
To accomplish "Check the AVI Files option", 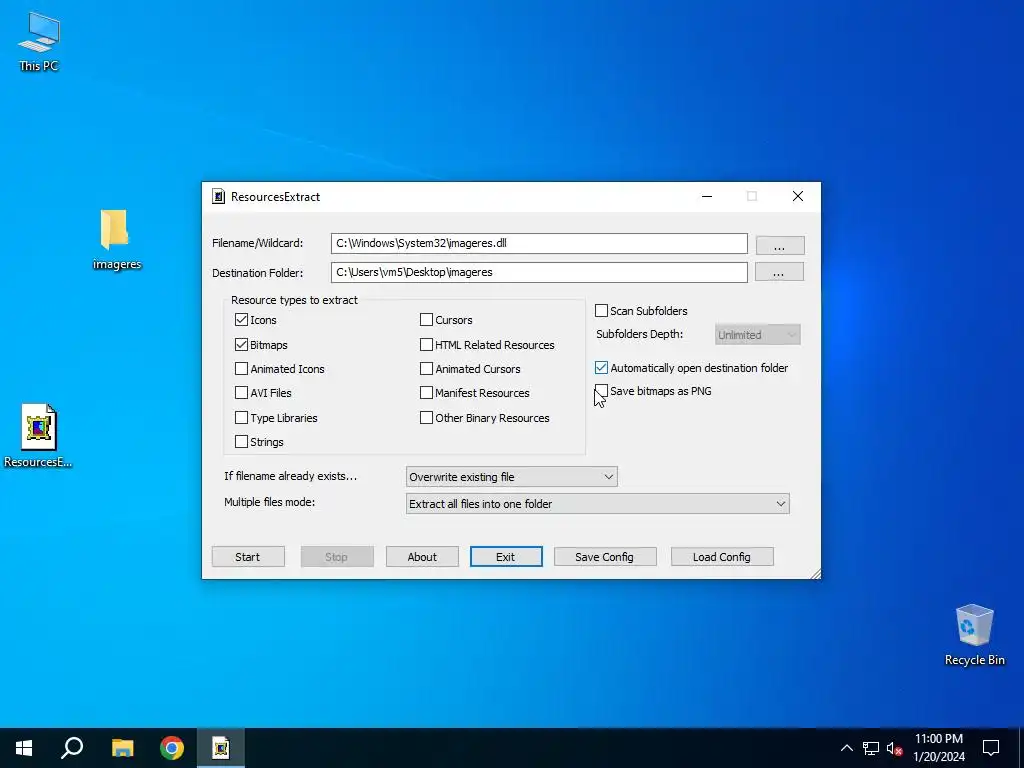I will tap(241, 393).
